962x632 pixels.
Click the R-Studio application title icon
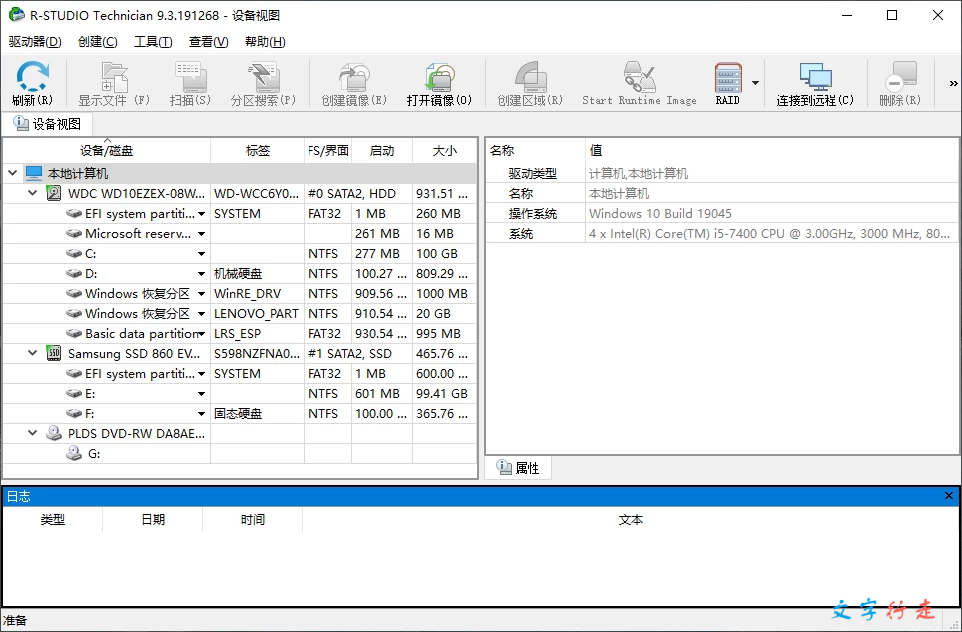[x=17, y=15]
